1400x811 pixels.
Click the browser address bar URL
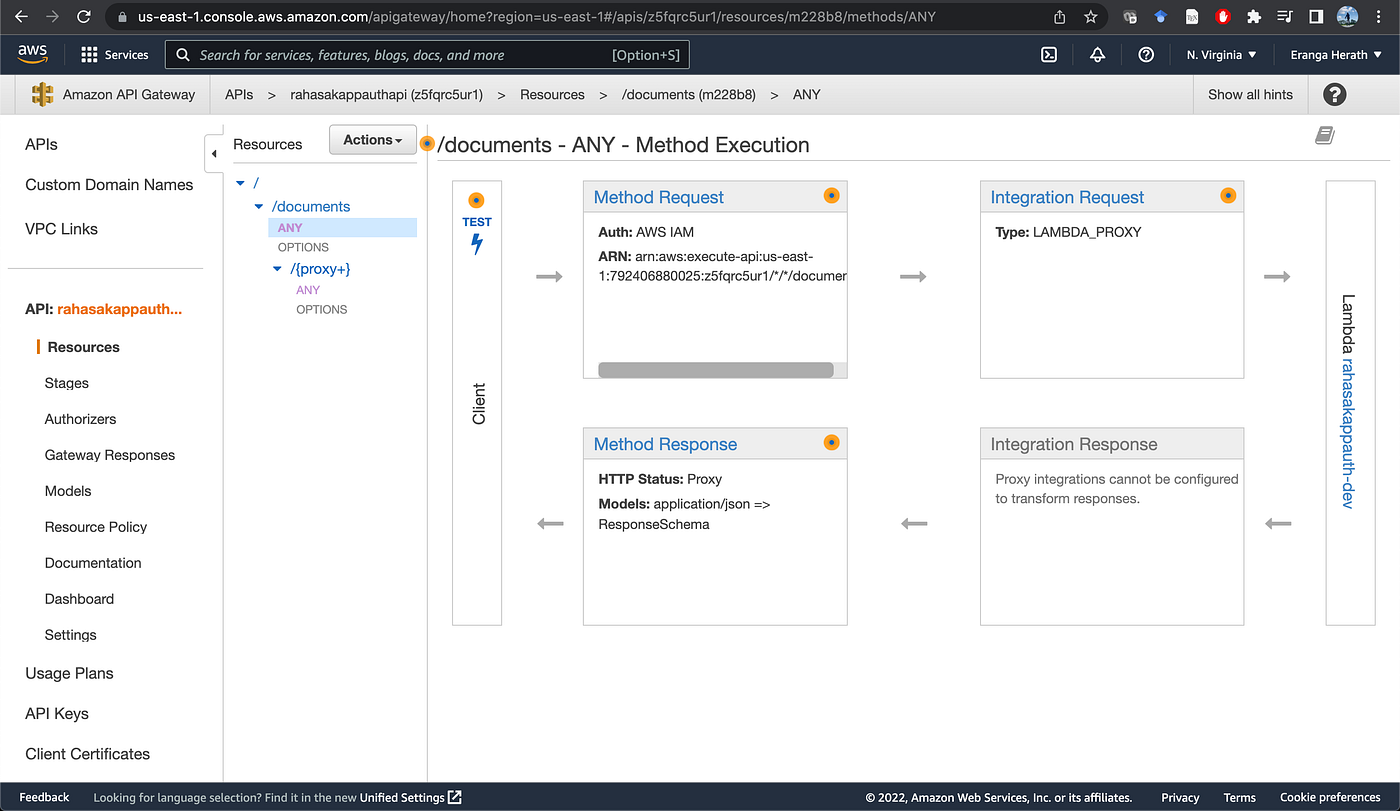pos(536,17)
